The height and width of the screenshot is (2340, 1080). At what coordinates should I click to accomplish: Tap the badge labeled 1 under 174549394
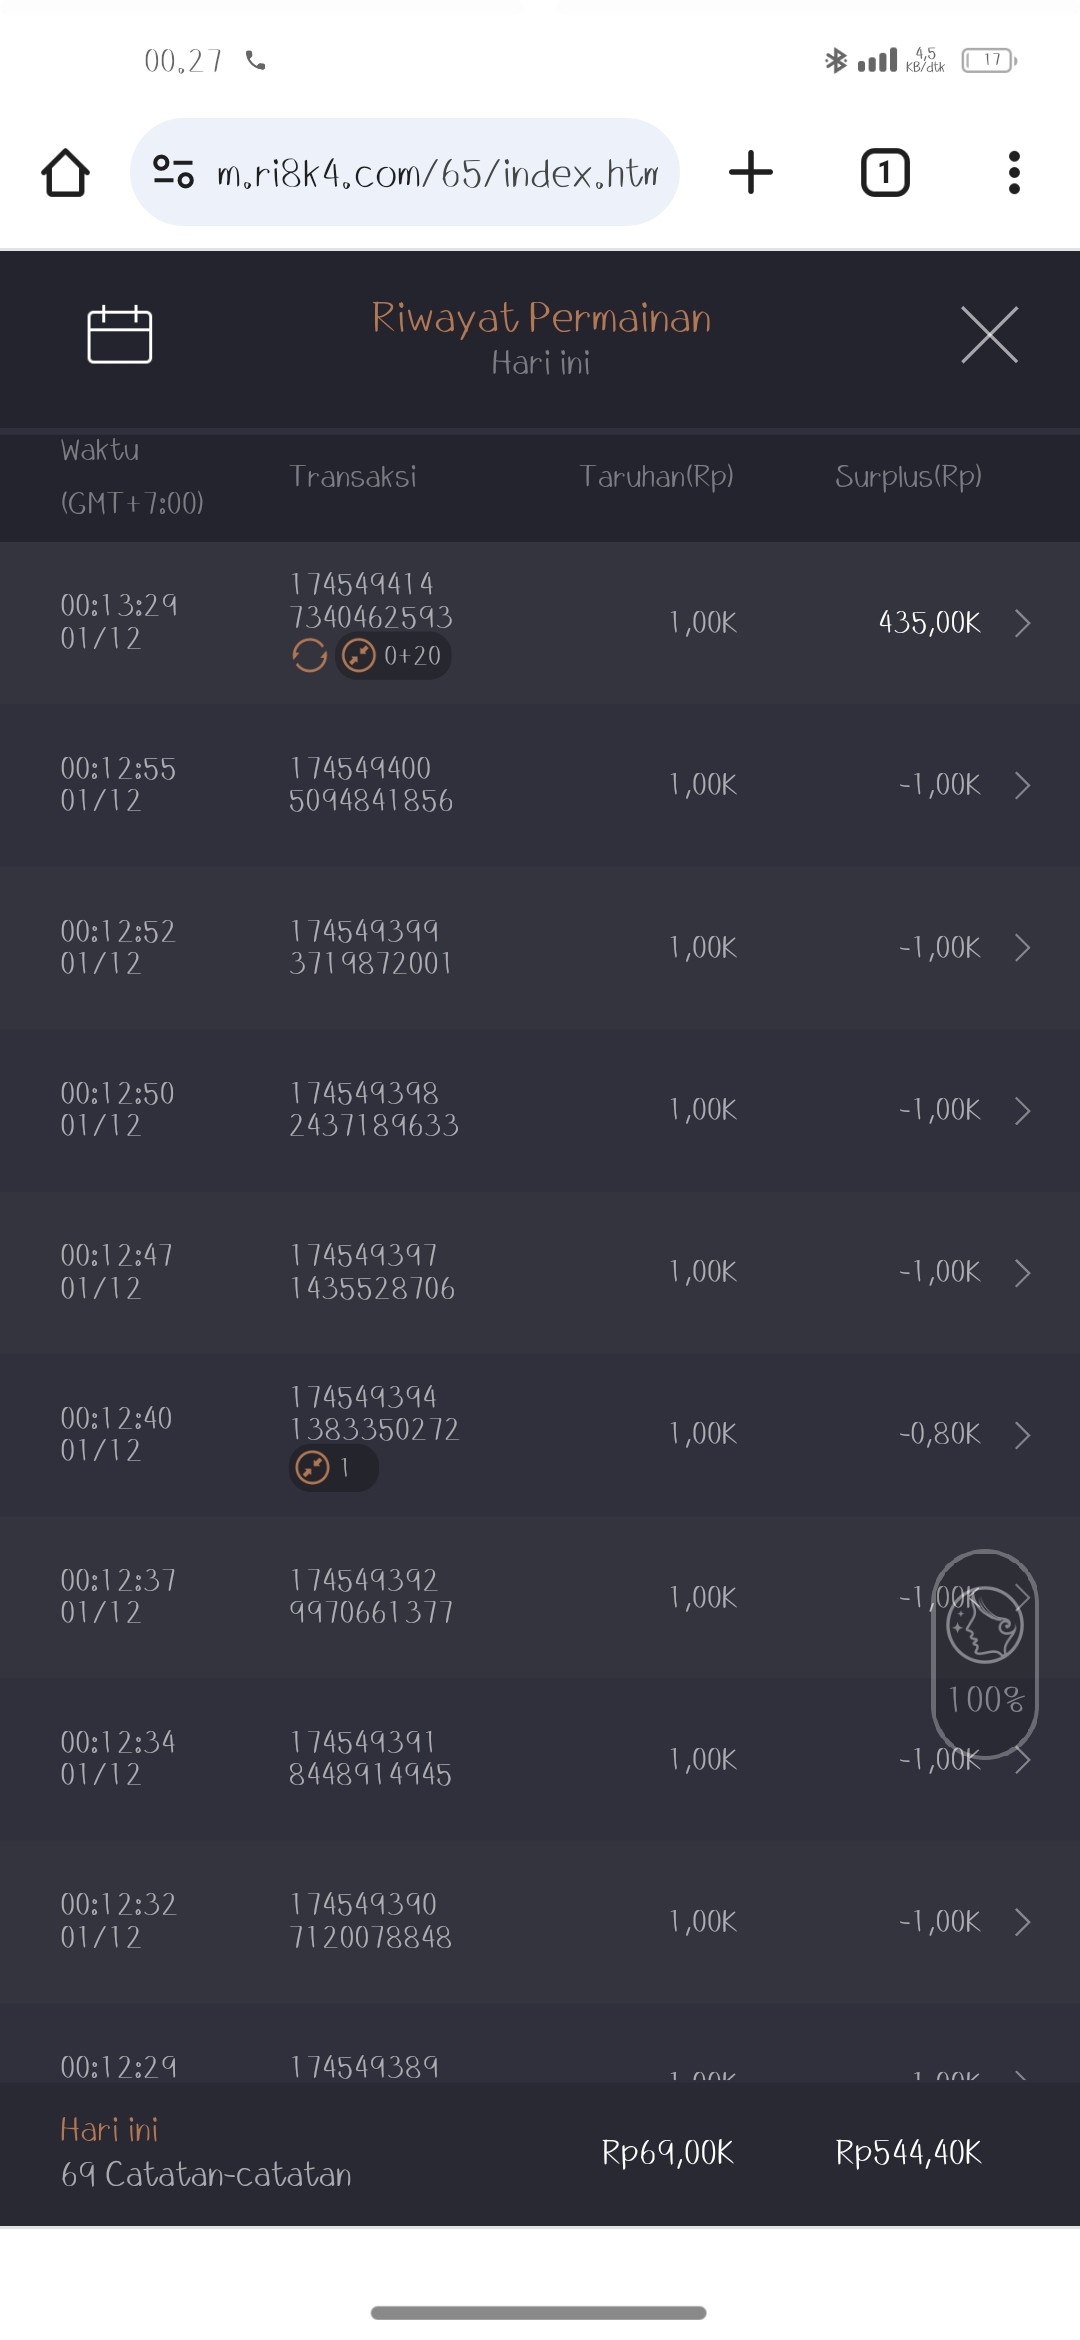coord(333,1468)
